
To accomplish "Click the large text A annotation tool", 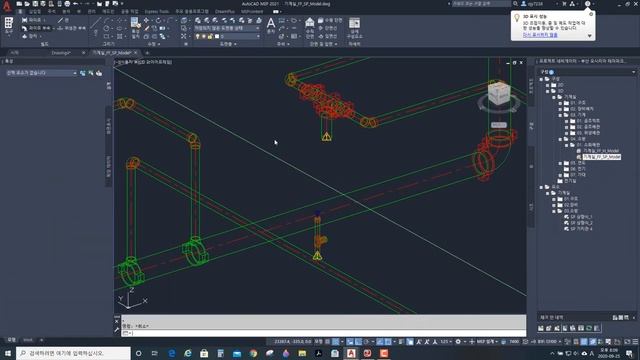I will coord(271,23).
